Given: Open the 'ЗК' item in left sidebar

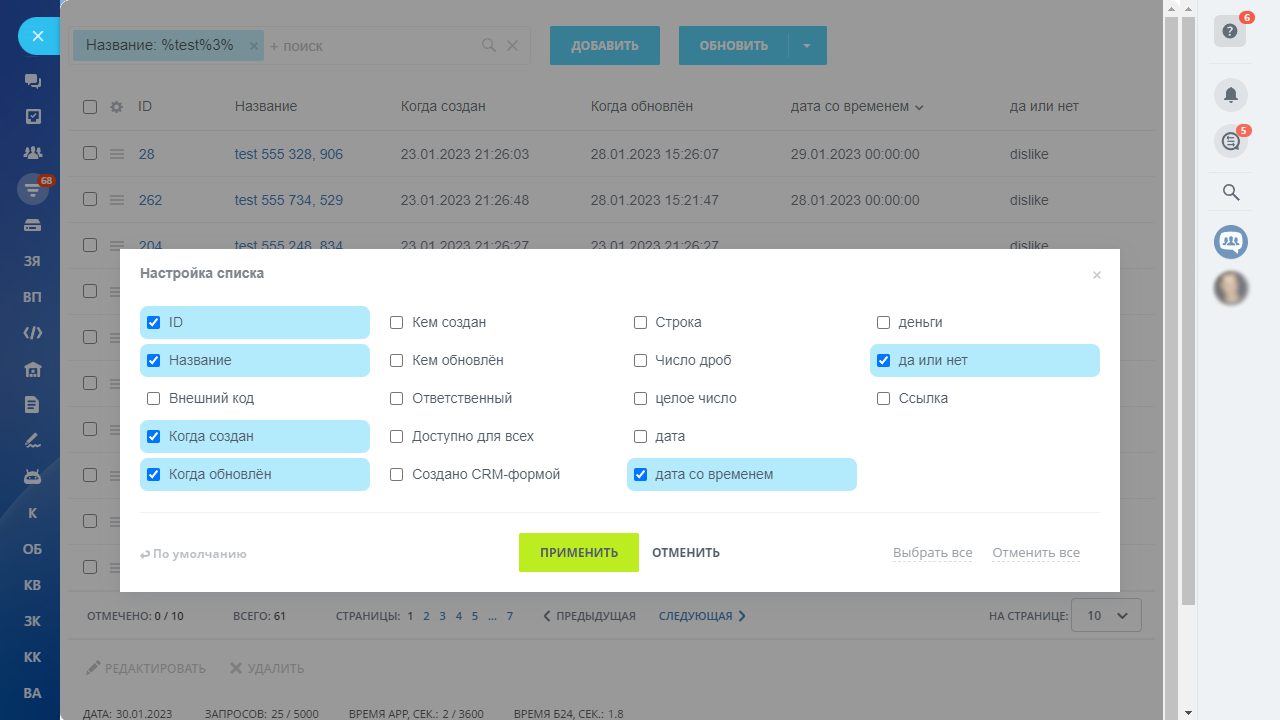Looking at the screenshot, I should [x=33, y=621].
